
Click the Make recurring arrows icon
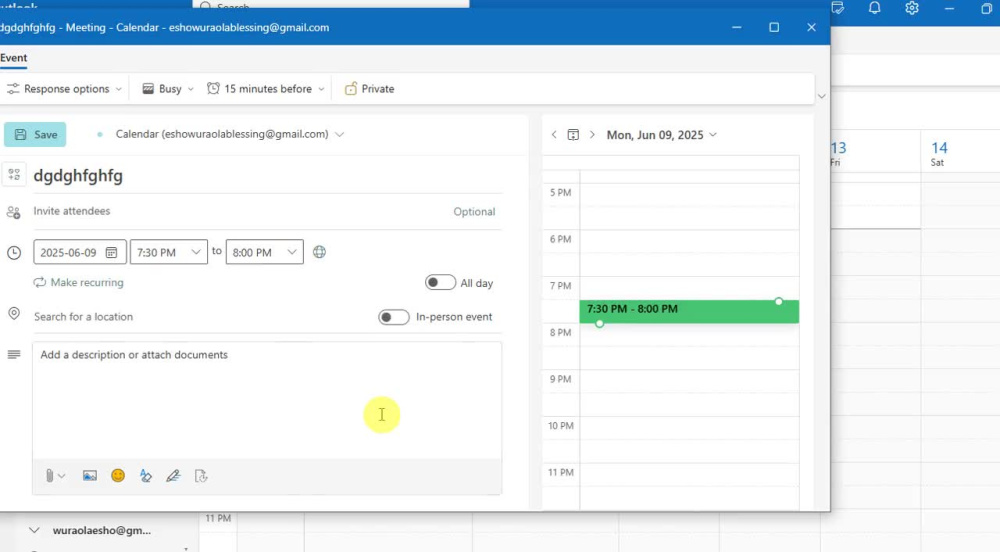click(40, 282)
